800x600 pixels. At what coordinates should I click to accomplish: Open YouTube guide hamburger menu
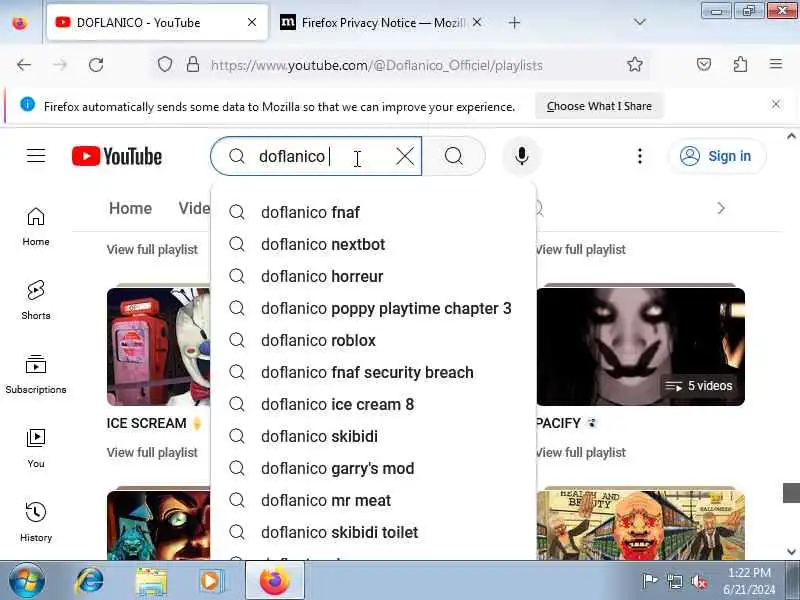coord(36,156)
